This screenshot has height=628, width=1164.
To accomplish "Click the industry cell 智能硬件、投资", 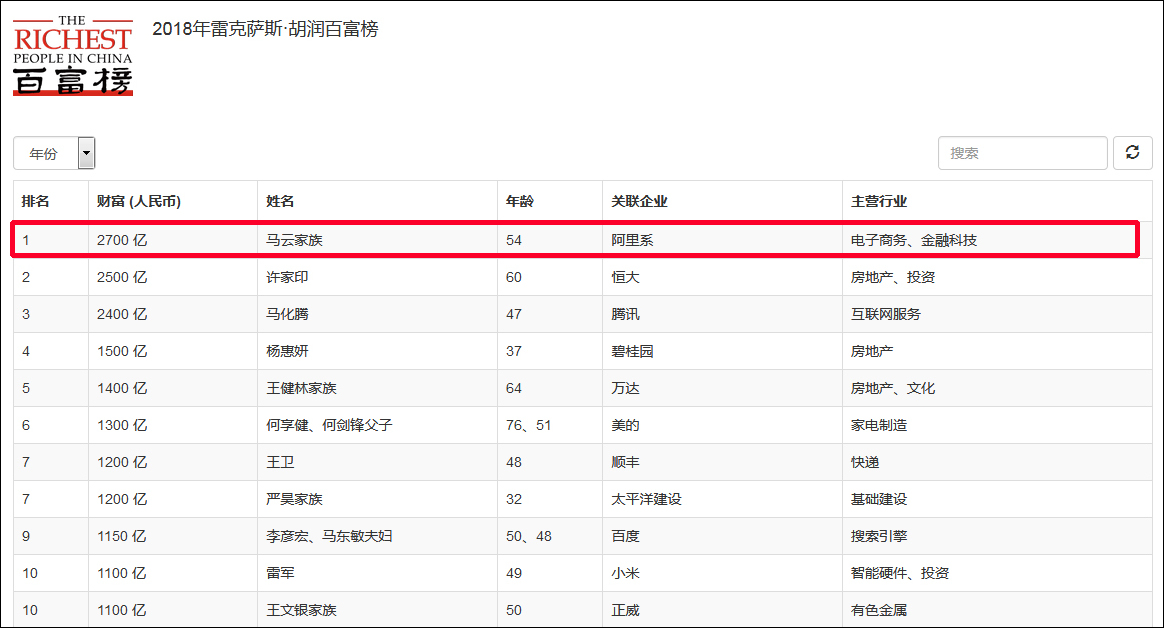I will tap(900, 573).
